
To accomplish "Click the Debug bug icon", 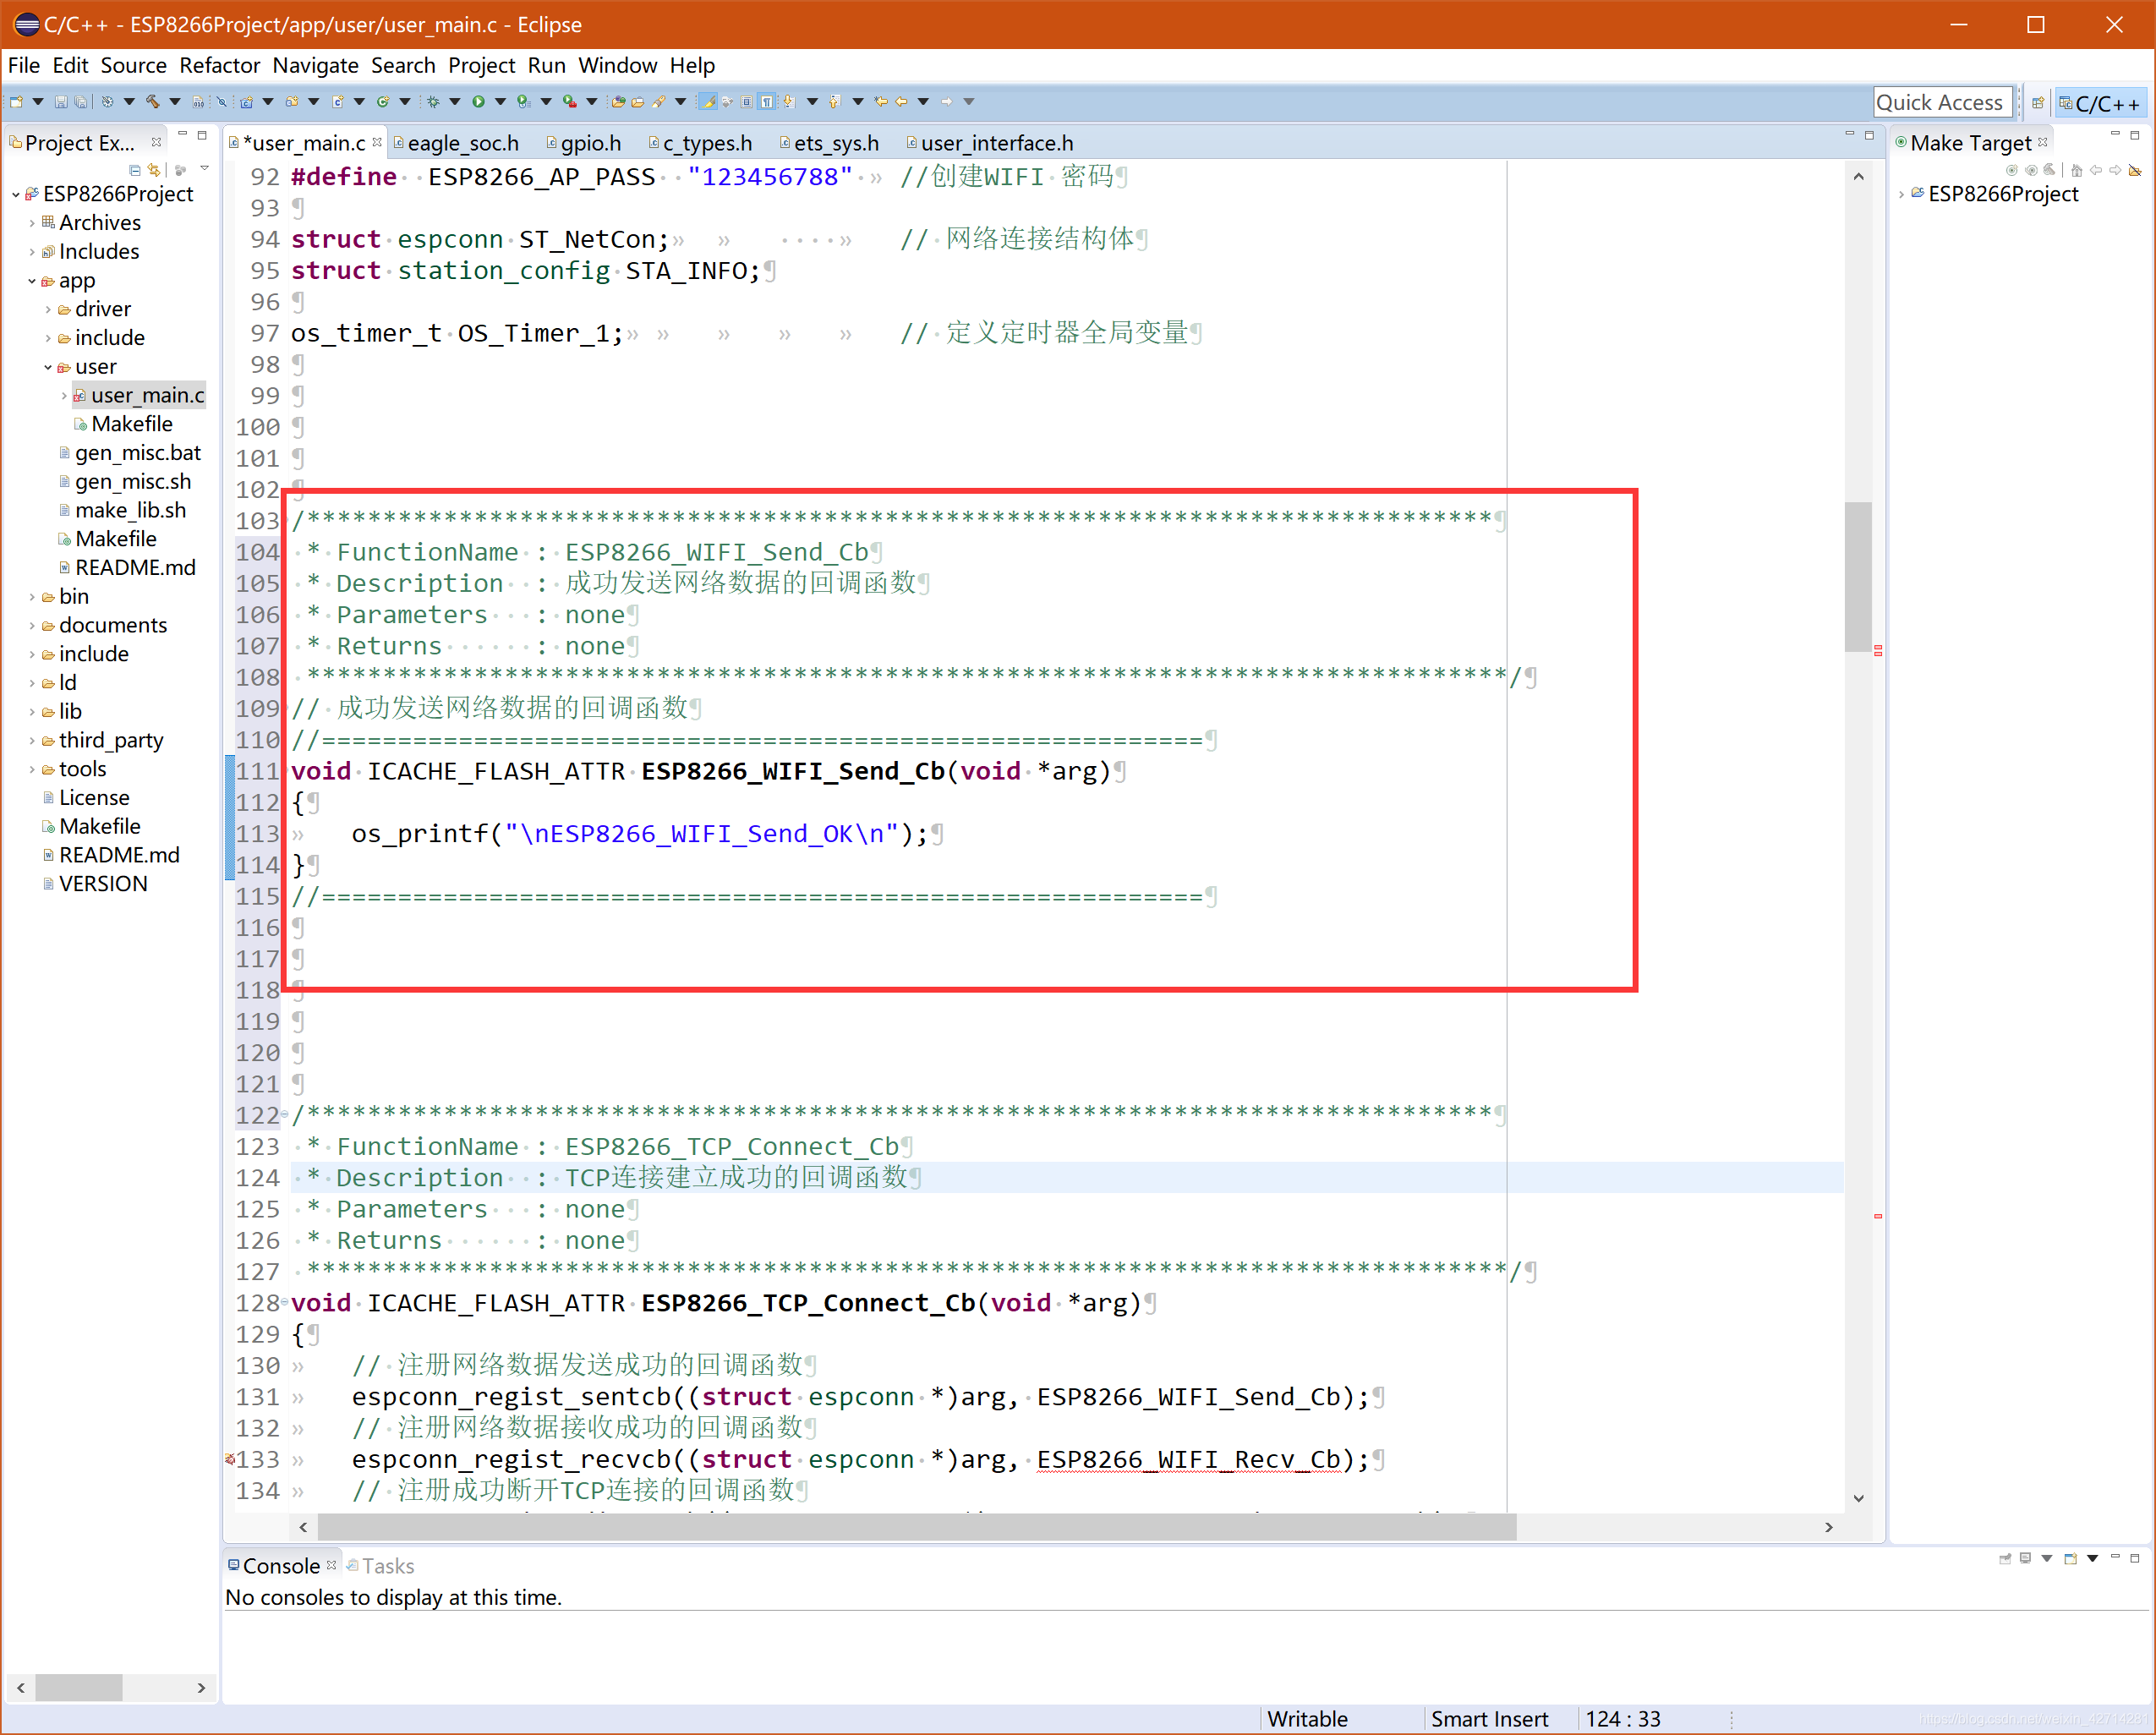I will click(433, 102).
